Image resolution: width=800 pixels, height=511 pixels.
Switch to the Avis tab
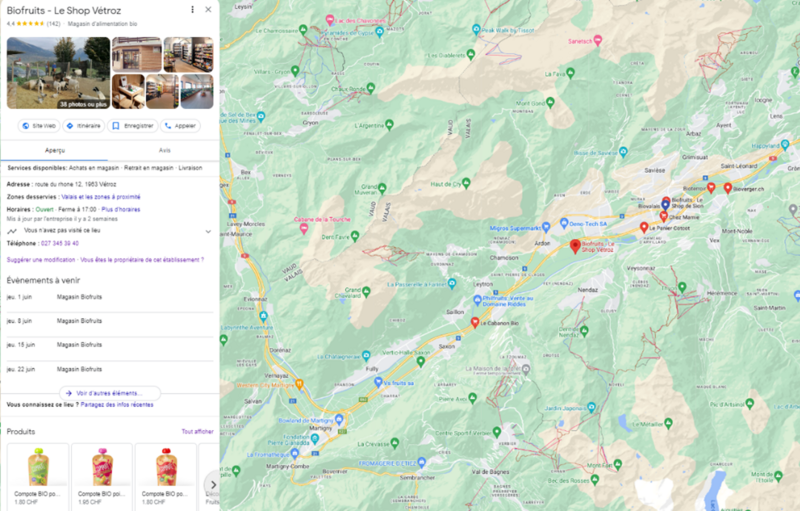[x=164, y=150]
